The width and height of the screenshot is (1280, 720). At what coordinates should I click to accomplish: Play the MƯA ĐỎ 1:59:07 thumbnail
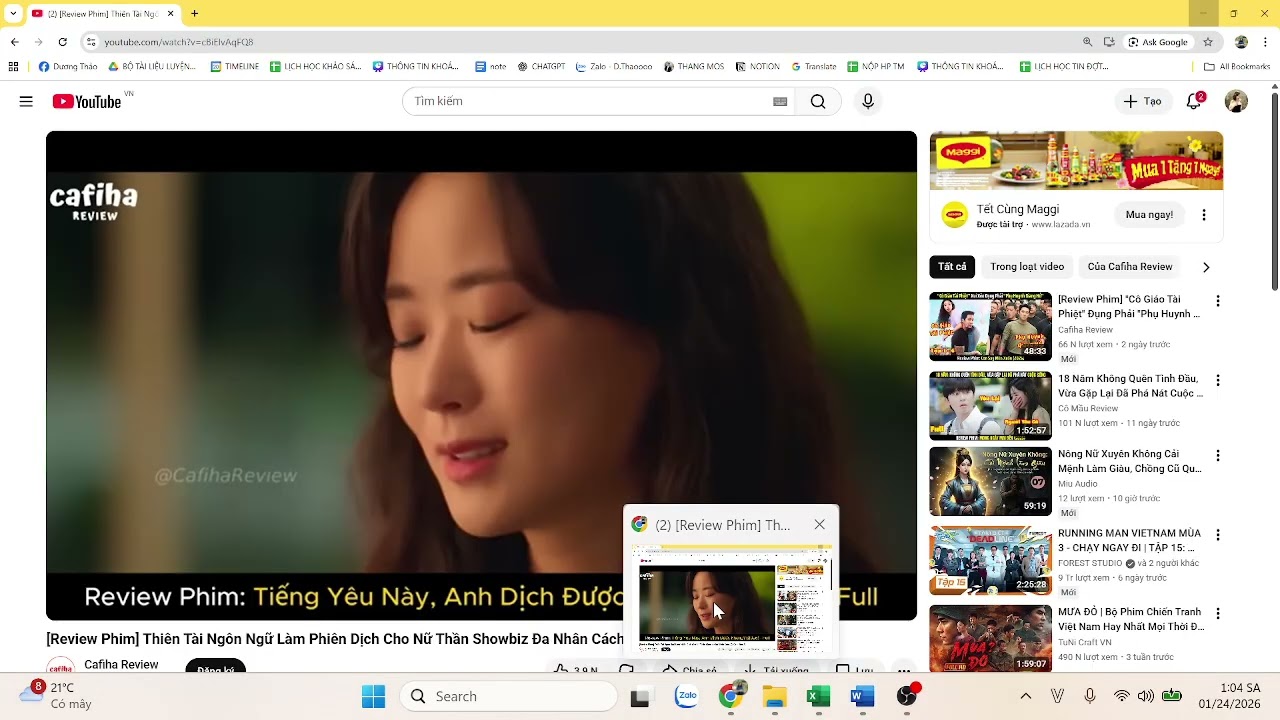point(990,639)
